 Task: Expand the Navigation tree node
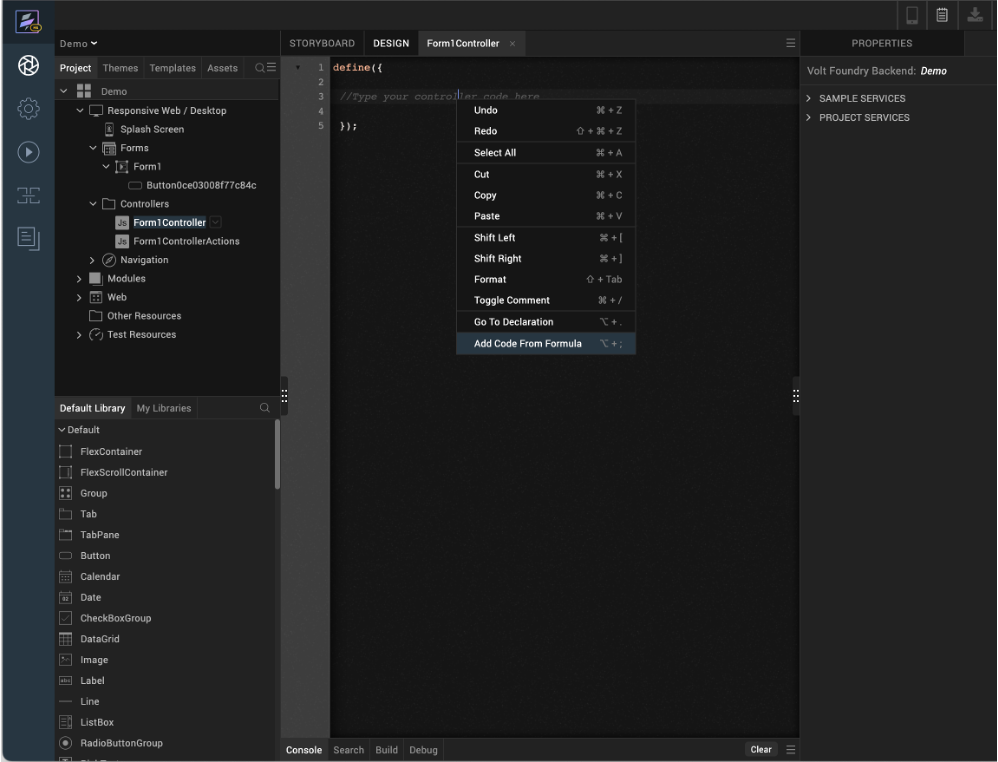click(x=92, y=260)
